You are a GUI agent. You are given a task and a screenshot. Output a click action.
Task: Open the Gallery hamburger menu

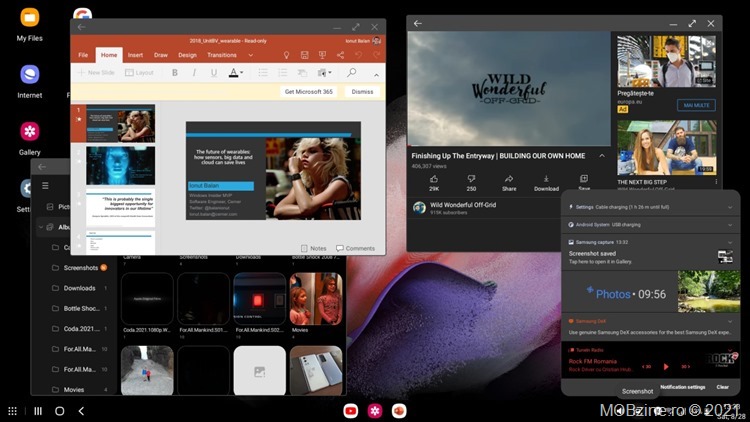(x=45, y=186)
